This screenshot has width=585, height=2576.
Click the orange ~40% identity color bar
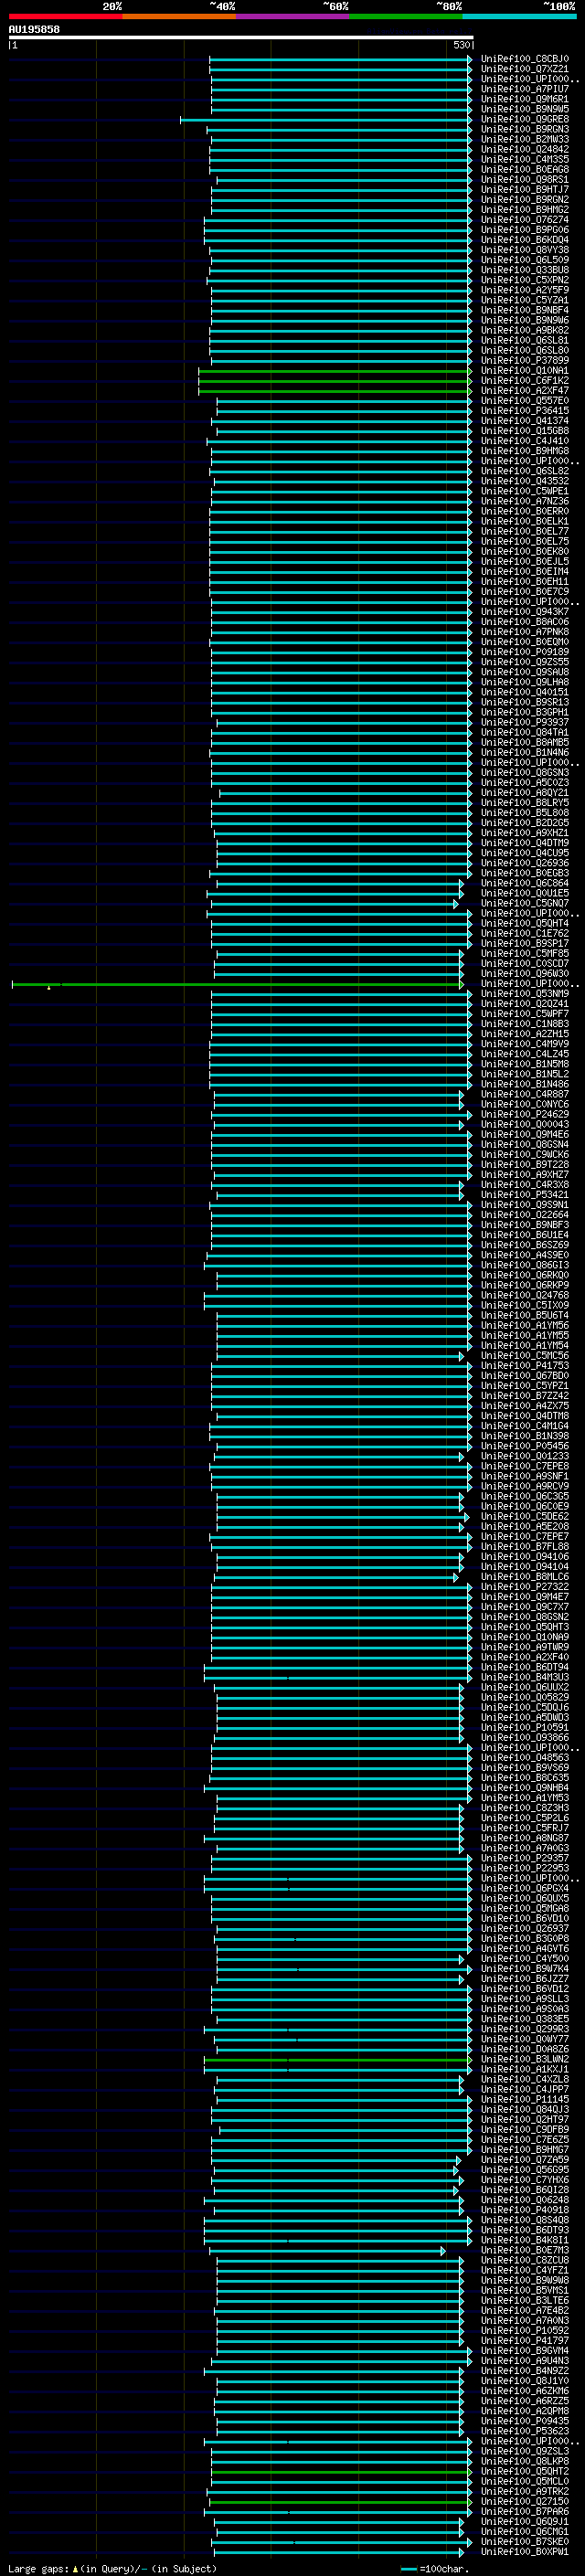pos(179,16)
